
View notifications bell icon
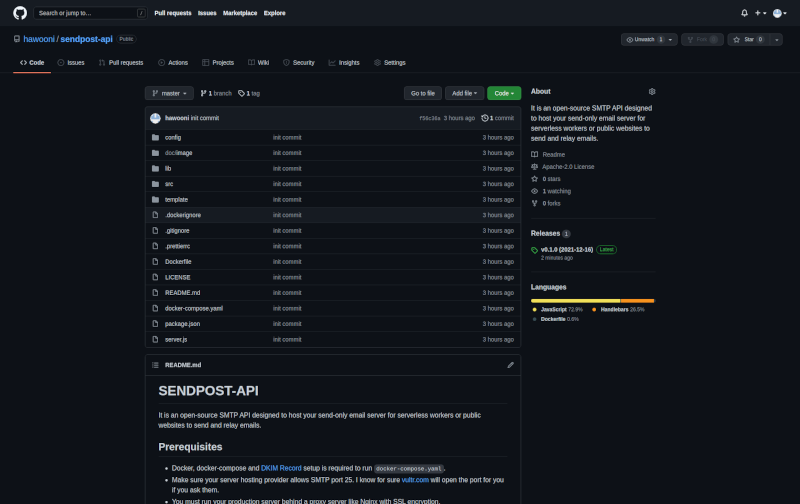[744, 13]
